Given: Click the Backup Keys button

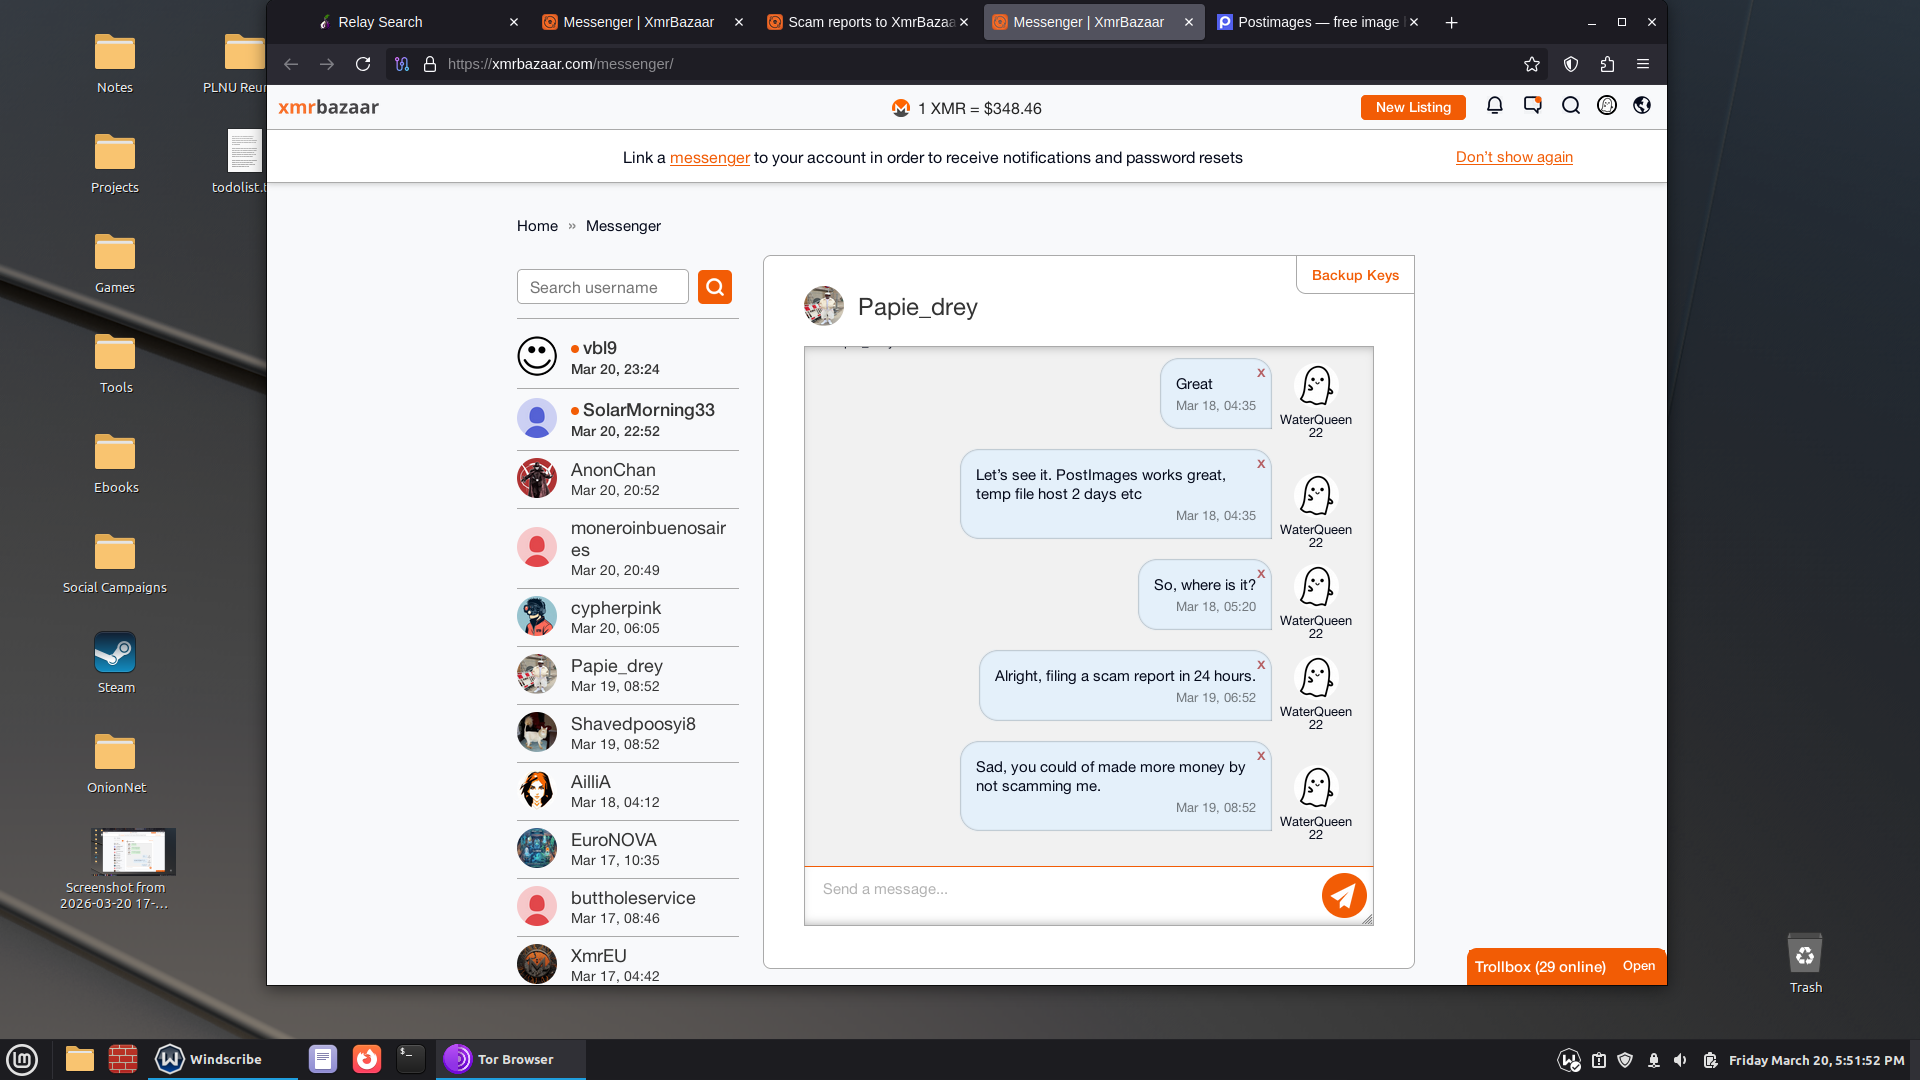Looking at the screenshot, I should 1354,275.
